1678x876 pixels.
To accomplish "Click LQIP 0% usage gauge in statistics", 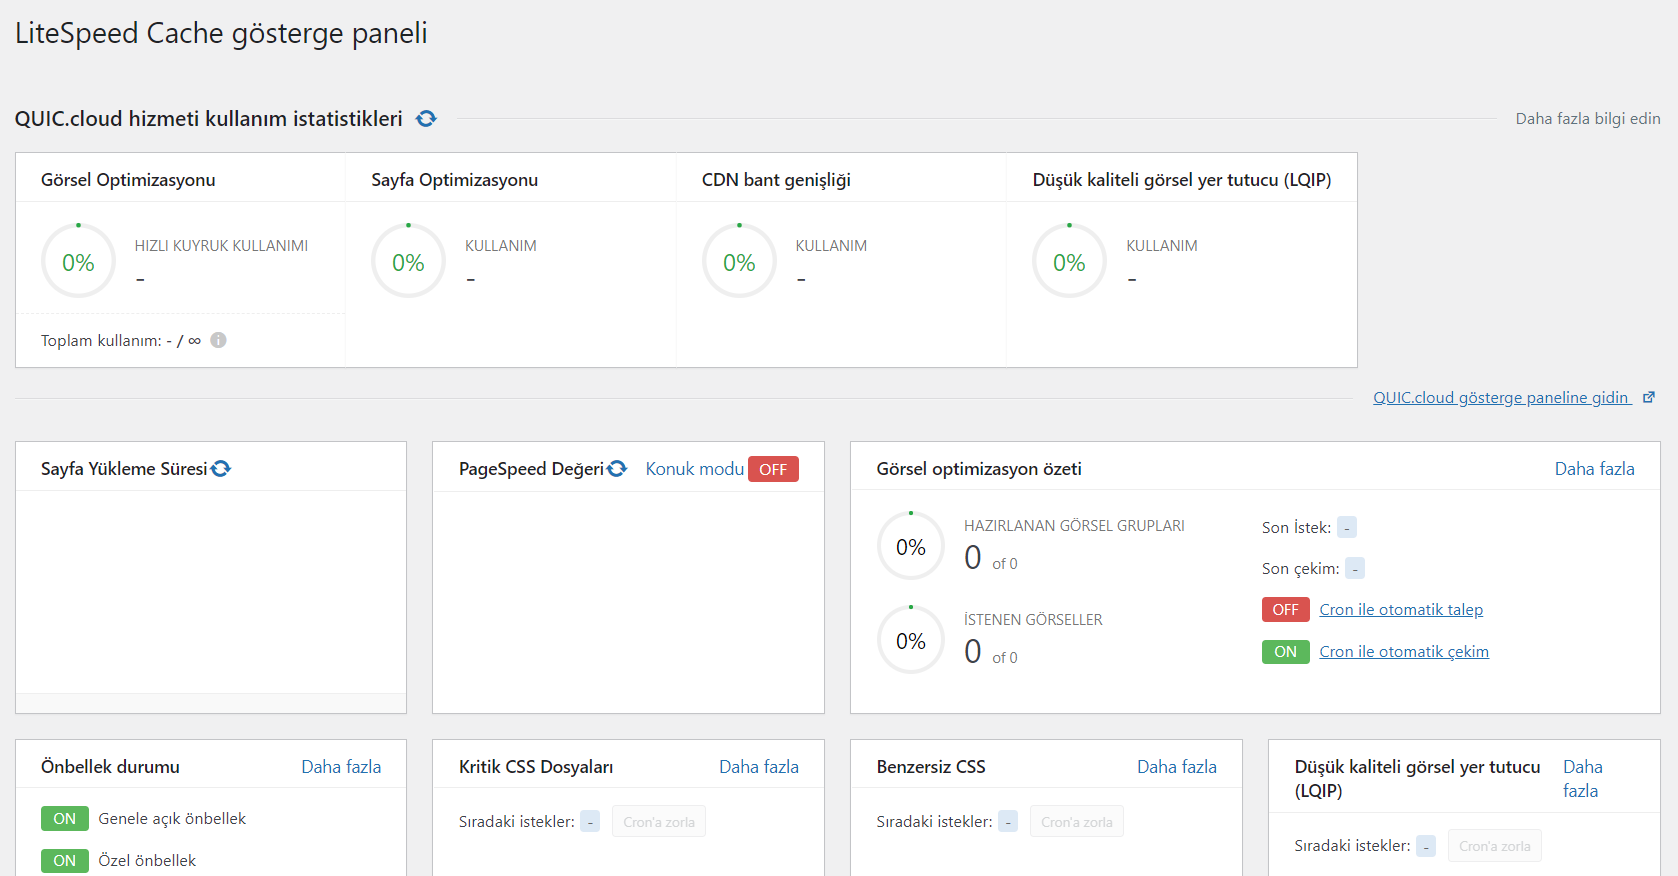I will point(1069,262).
